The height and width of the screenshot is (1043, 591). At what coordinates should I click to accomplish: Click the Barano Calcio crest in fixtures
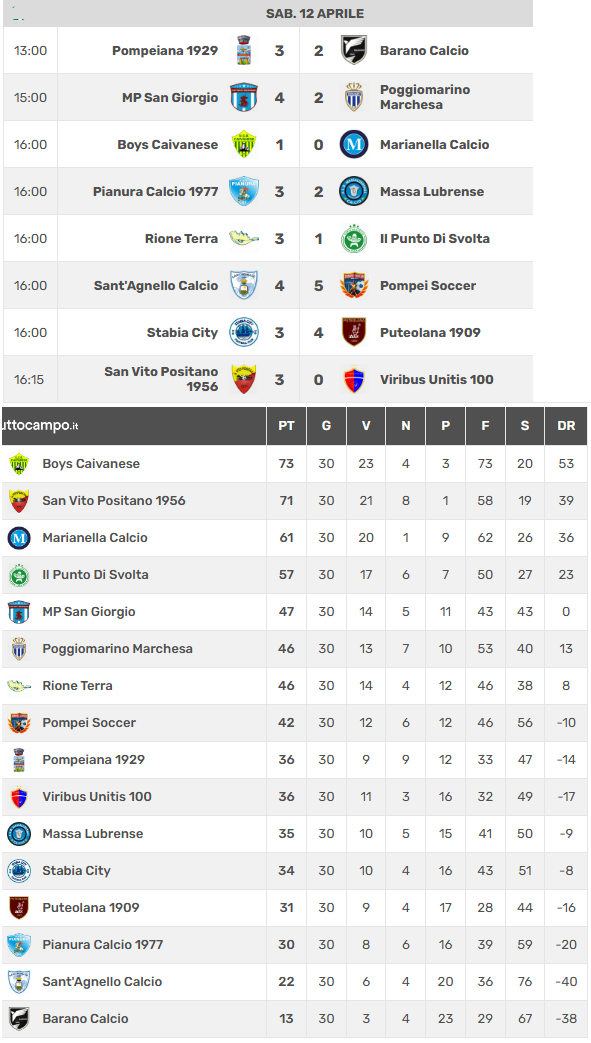(x=354, y=51)
